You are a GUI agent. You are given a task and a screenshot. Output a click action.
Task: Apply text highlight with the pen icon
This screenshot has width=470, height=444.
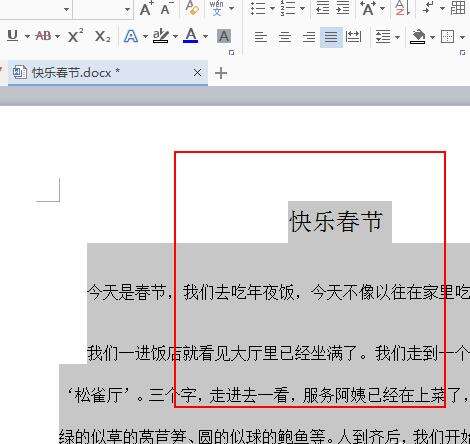coord(161,36)
